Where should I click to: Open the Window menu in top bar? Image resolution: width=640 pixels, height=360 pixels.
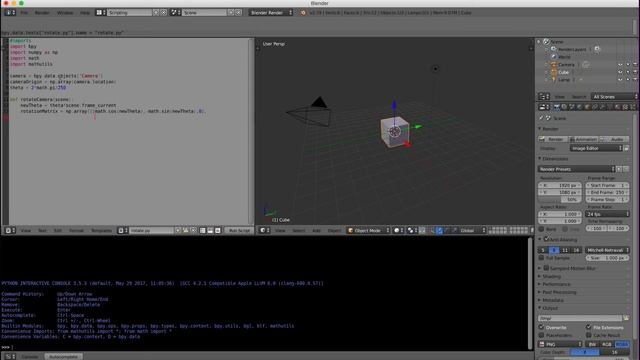(65, 13)
